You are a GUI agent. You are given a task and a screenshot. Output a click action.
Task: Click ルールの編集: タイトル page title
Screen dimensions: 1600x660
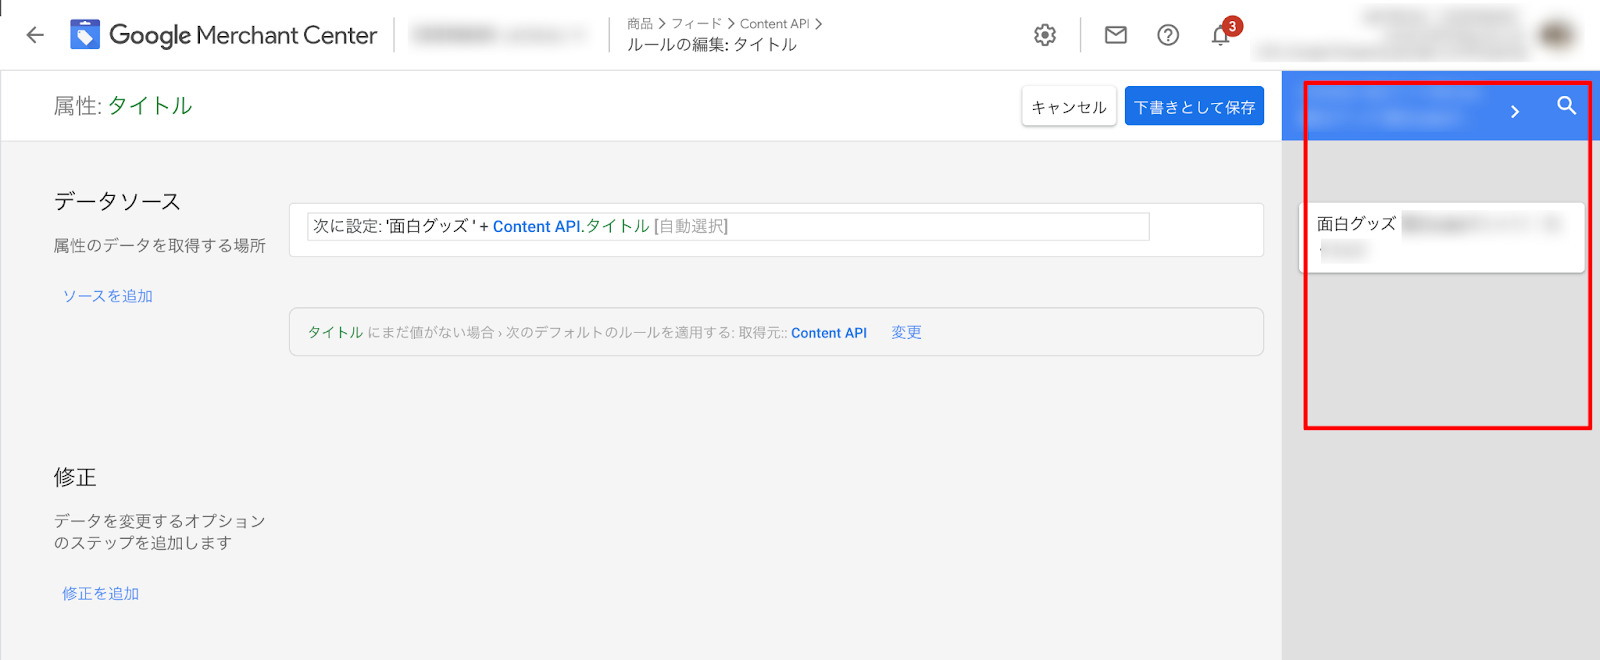pos(712,45)
